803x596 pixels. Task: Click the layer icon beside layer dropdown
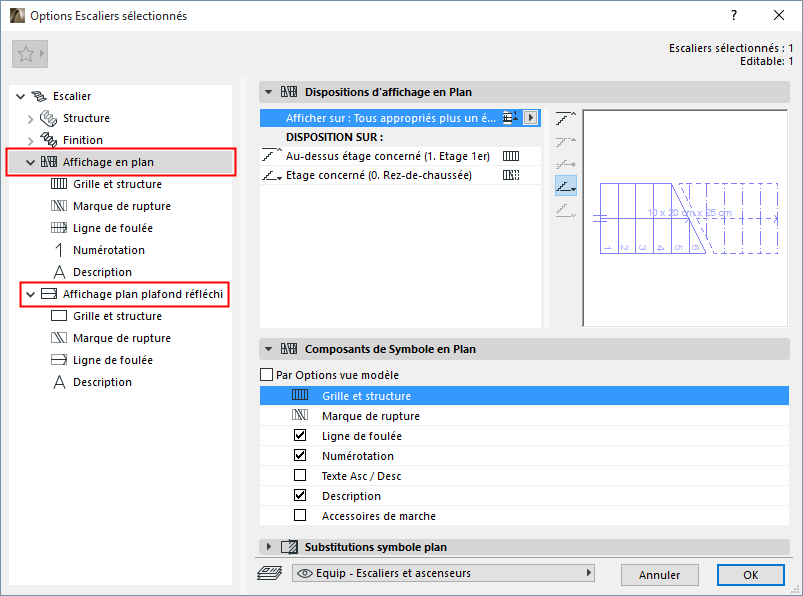click(x=269, y=573)
